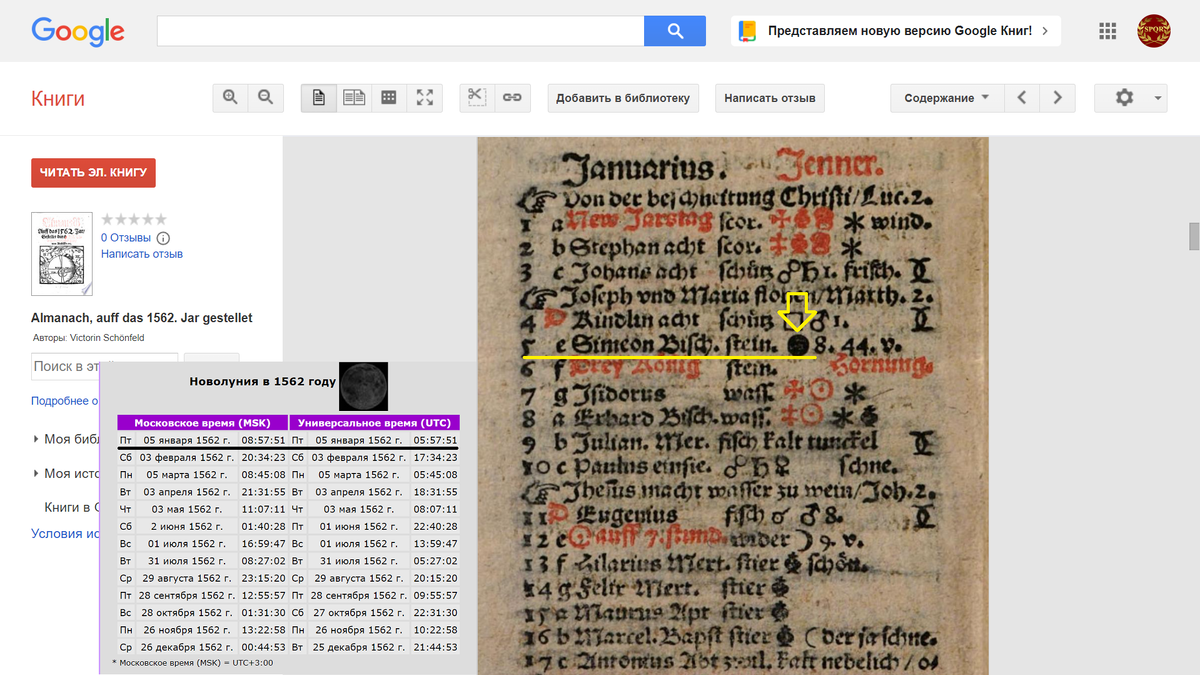The width and height of the screenshot is (1200, 675).
Task: Focus the Google search input field
Action: point(400,31)
